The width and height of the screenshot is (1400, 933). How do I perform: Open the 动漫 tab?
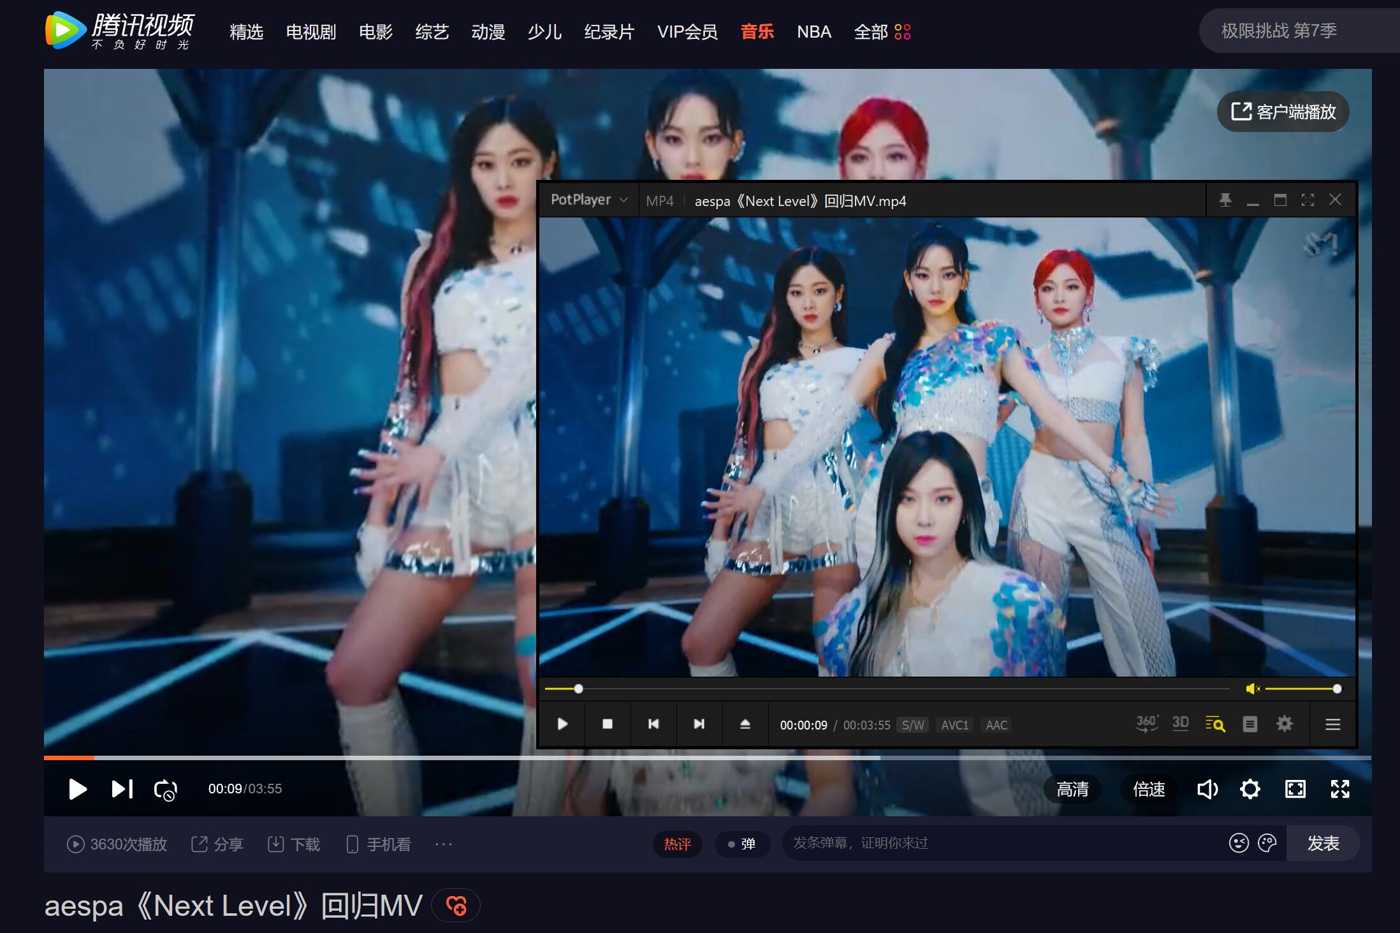[x=488, y=32]
